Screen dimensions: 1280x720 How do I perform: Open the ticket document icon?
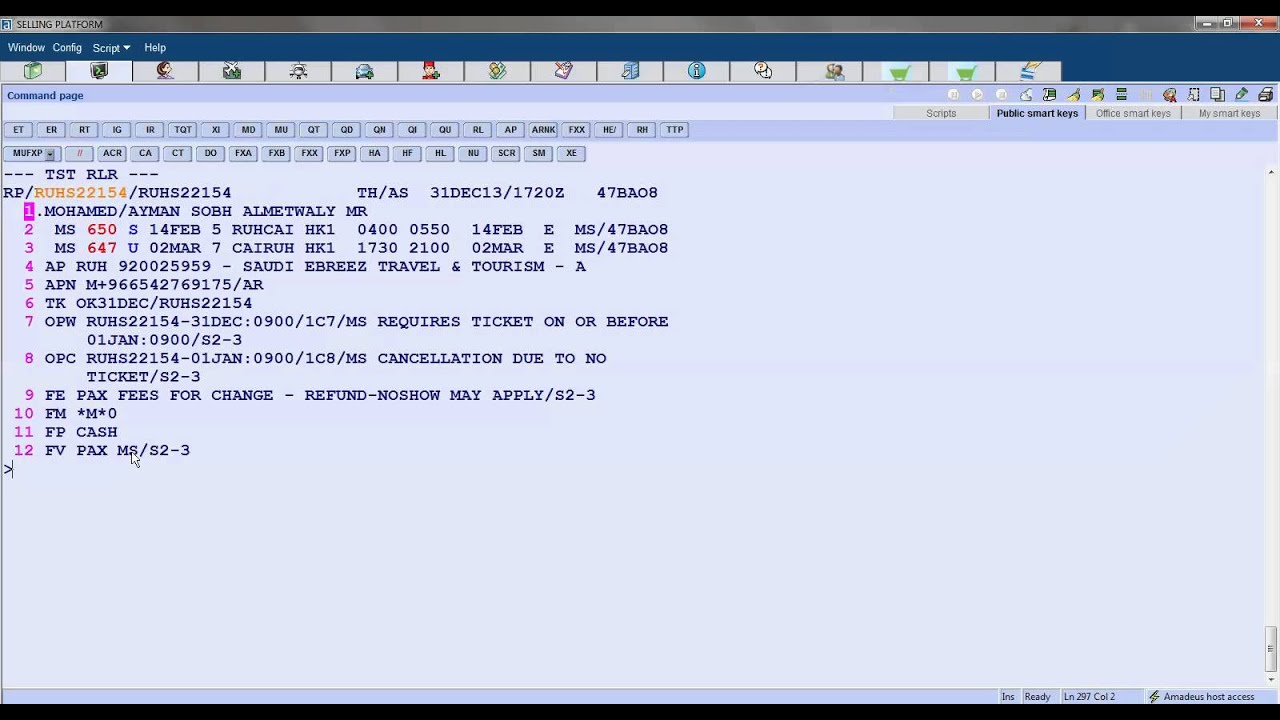(x=563, y=71)
